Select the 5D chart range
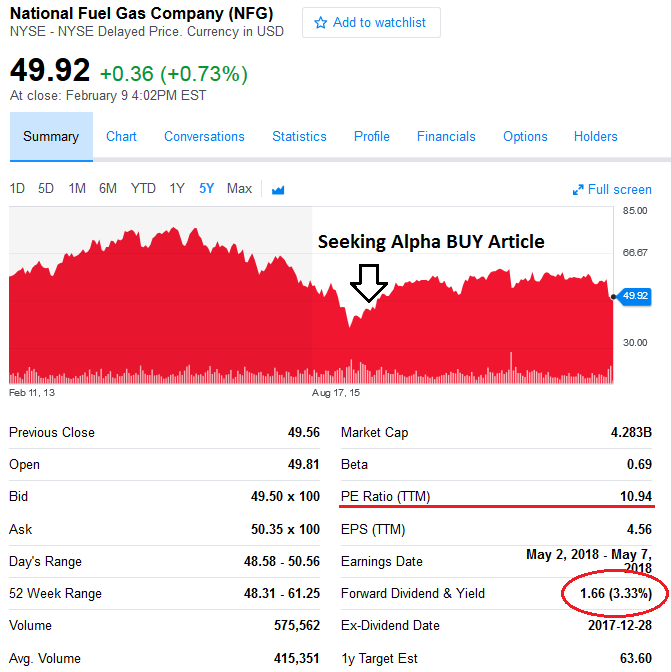 [46, 189]
